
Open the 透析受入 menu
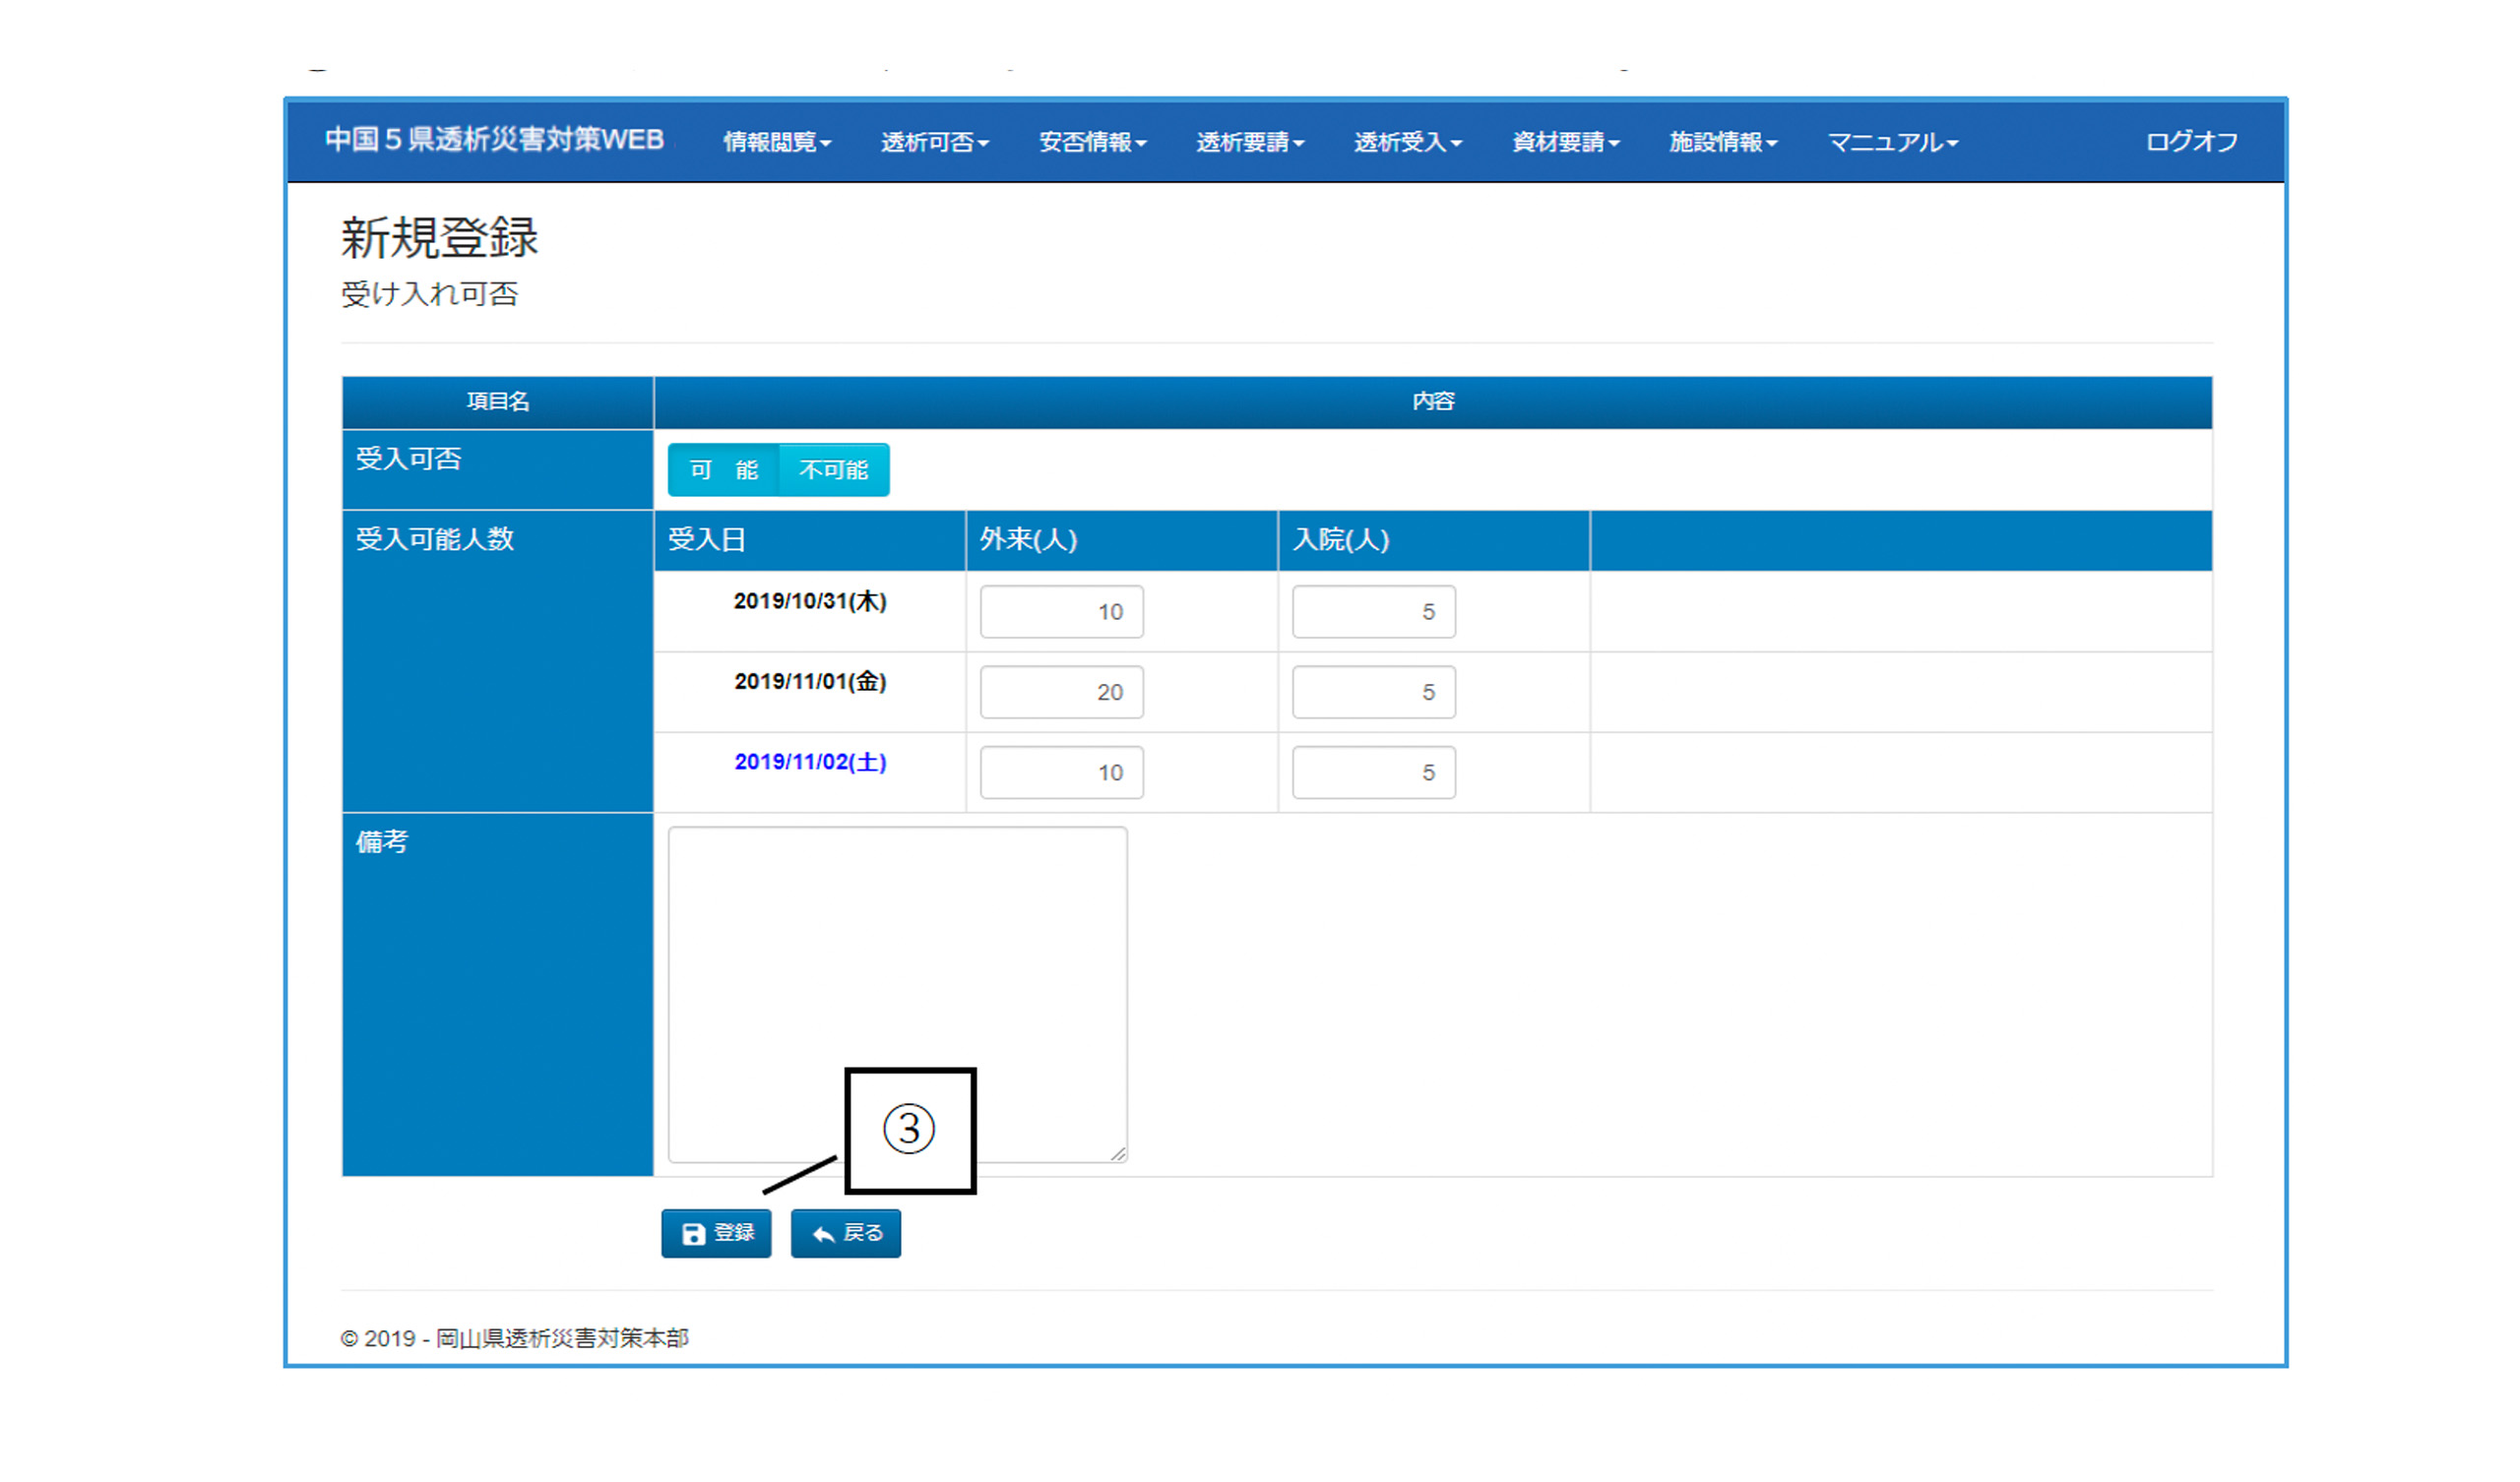tap(1407, 142)
